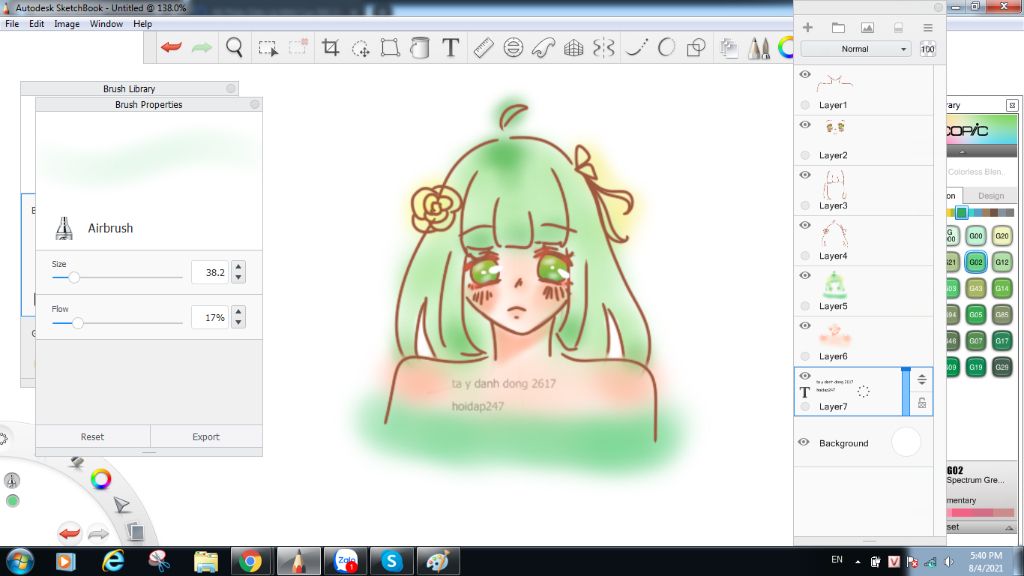Hide Layer6 using its eye icon

(x=805, y=326)
